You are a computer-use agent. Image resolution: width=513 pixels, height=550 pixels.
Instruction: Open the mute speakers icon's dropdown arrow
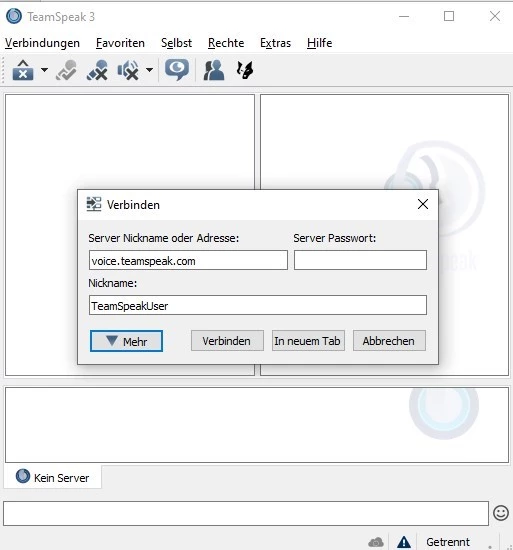(149, 70)
